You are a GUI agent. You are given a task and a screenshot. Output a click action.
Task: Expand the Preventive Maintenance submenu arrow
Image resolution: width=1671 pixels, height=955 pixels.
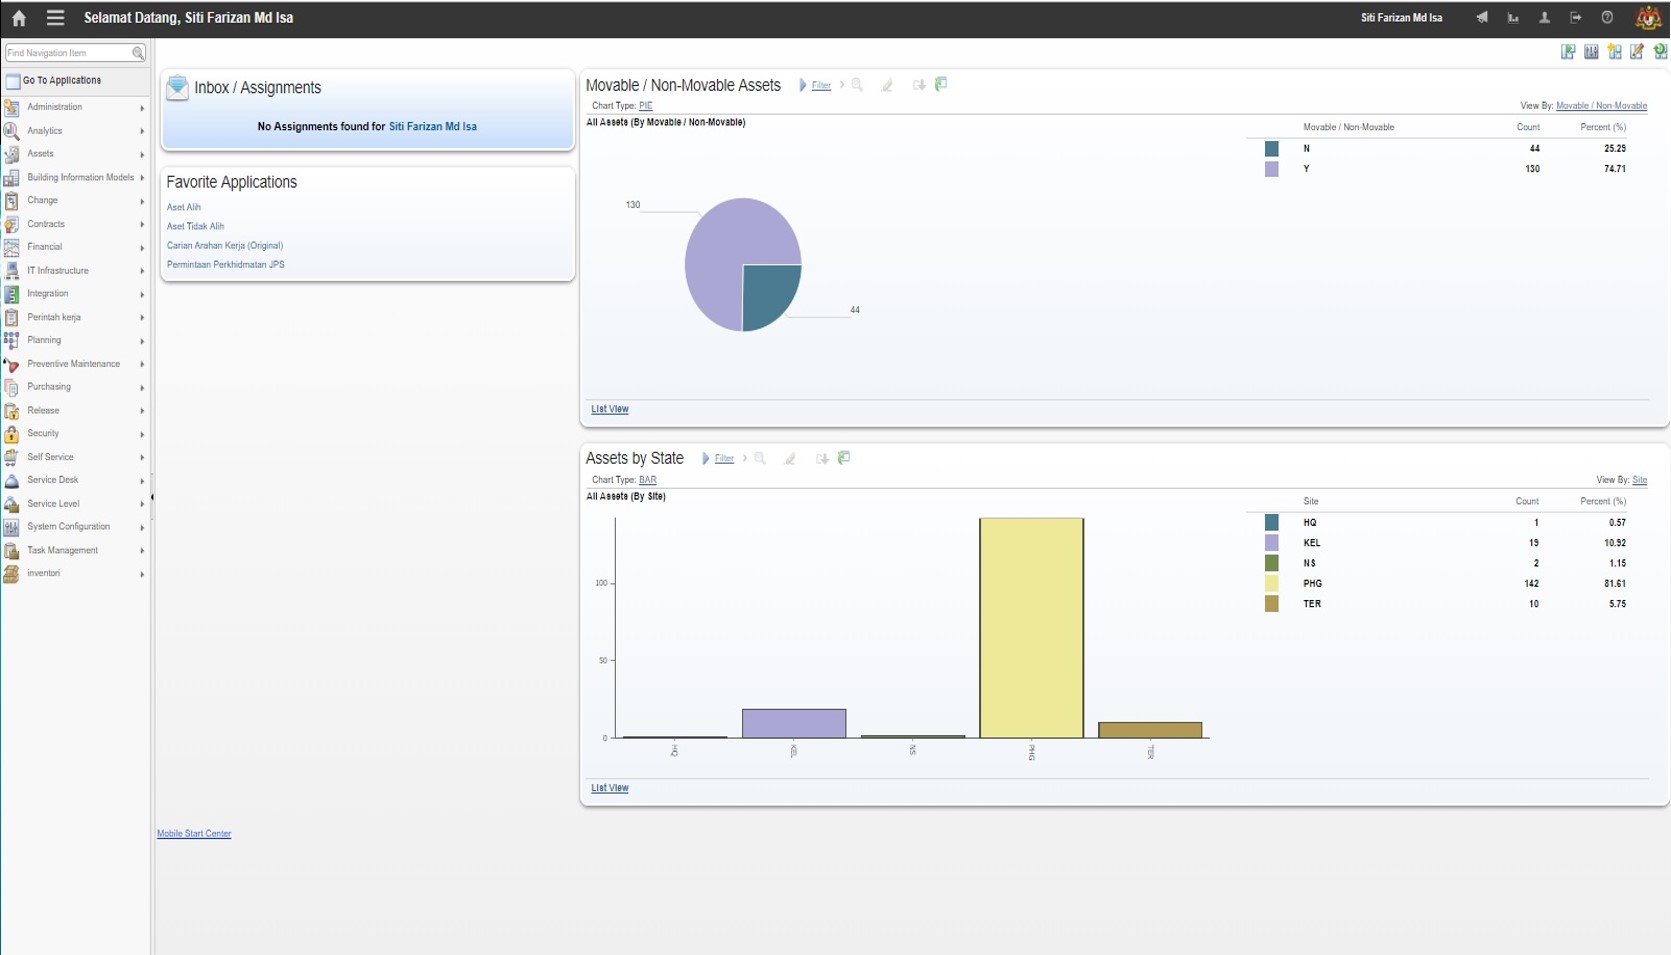[x=142, y=365]
